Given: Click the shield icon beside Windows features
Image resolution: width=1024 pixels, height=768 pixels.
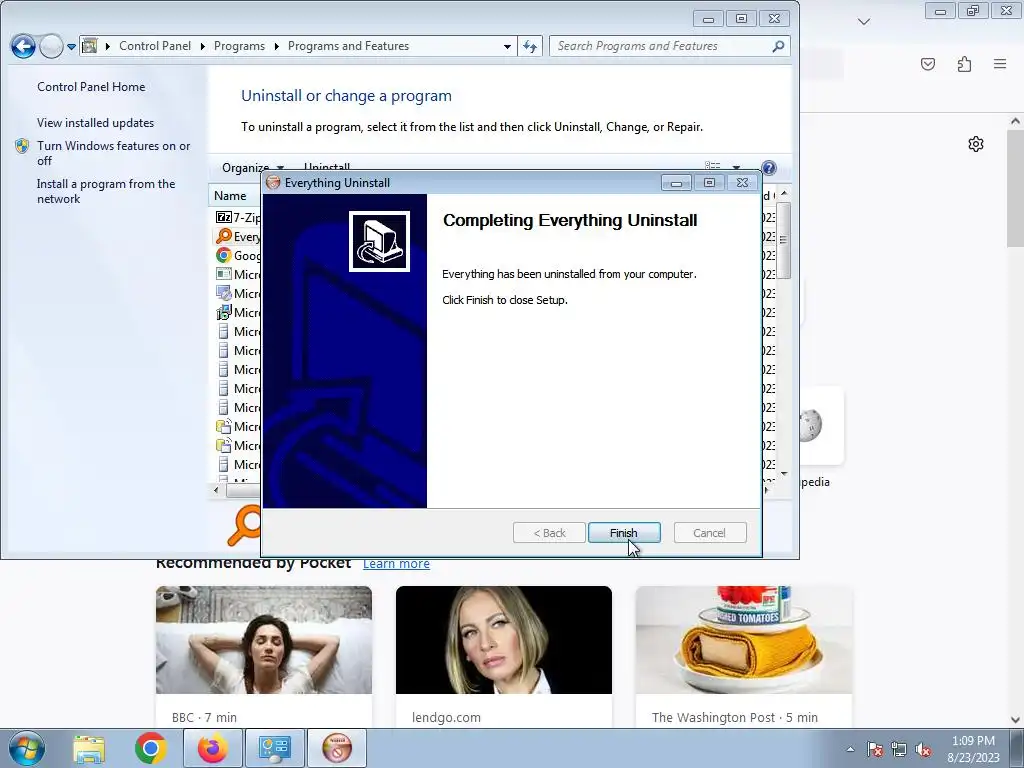Looking at the screenshot, I should coord(22,146).
